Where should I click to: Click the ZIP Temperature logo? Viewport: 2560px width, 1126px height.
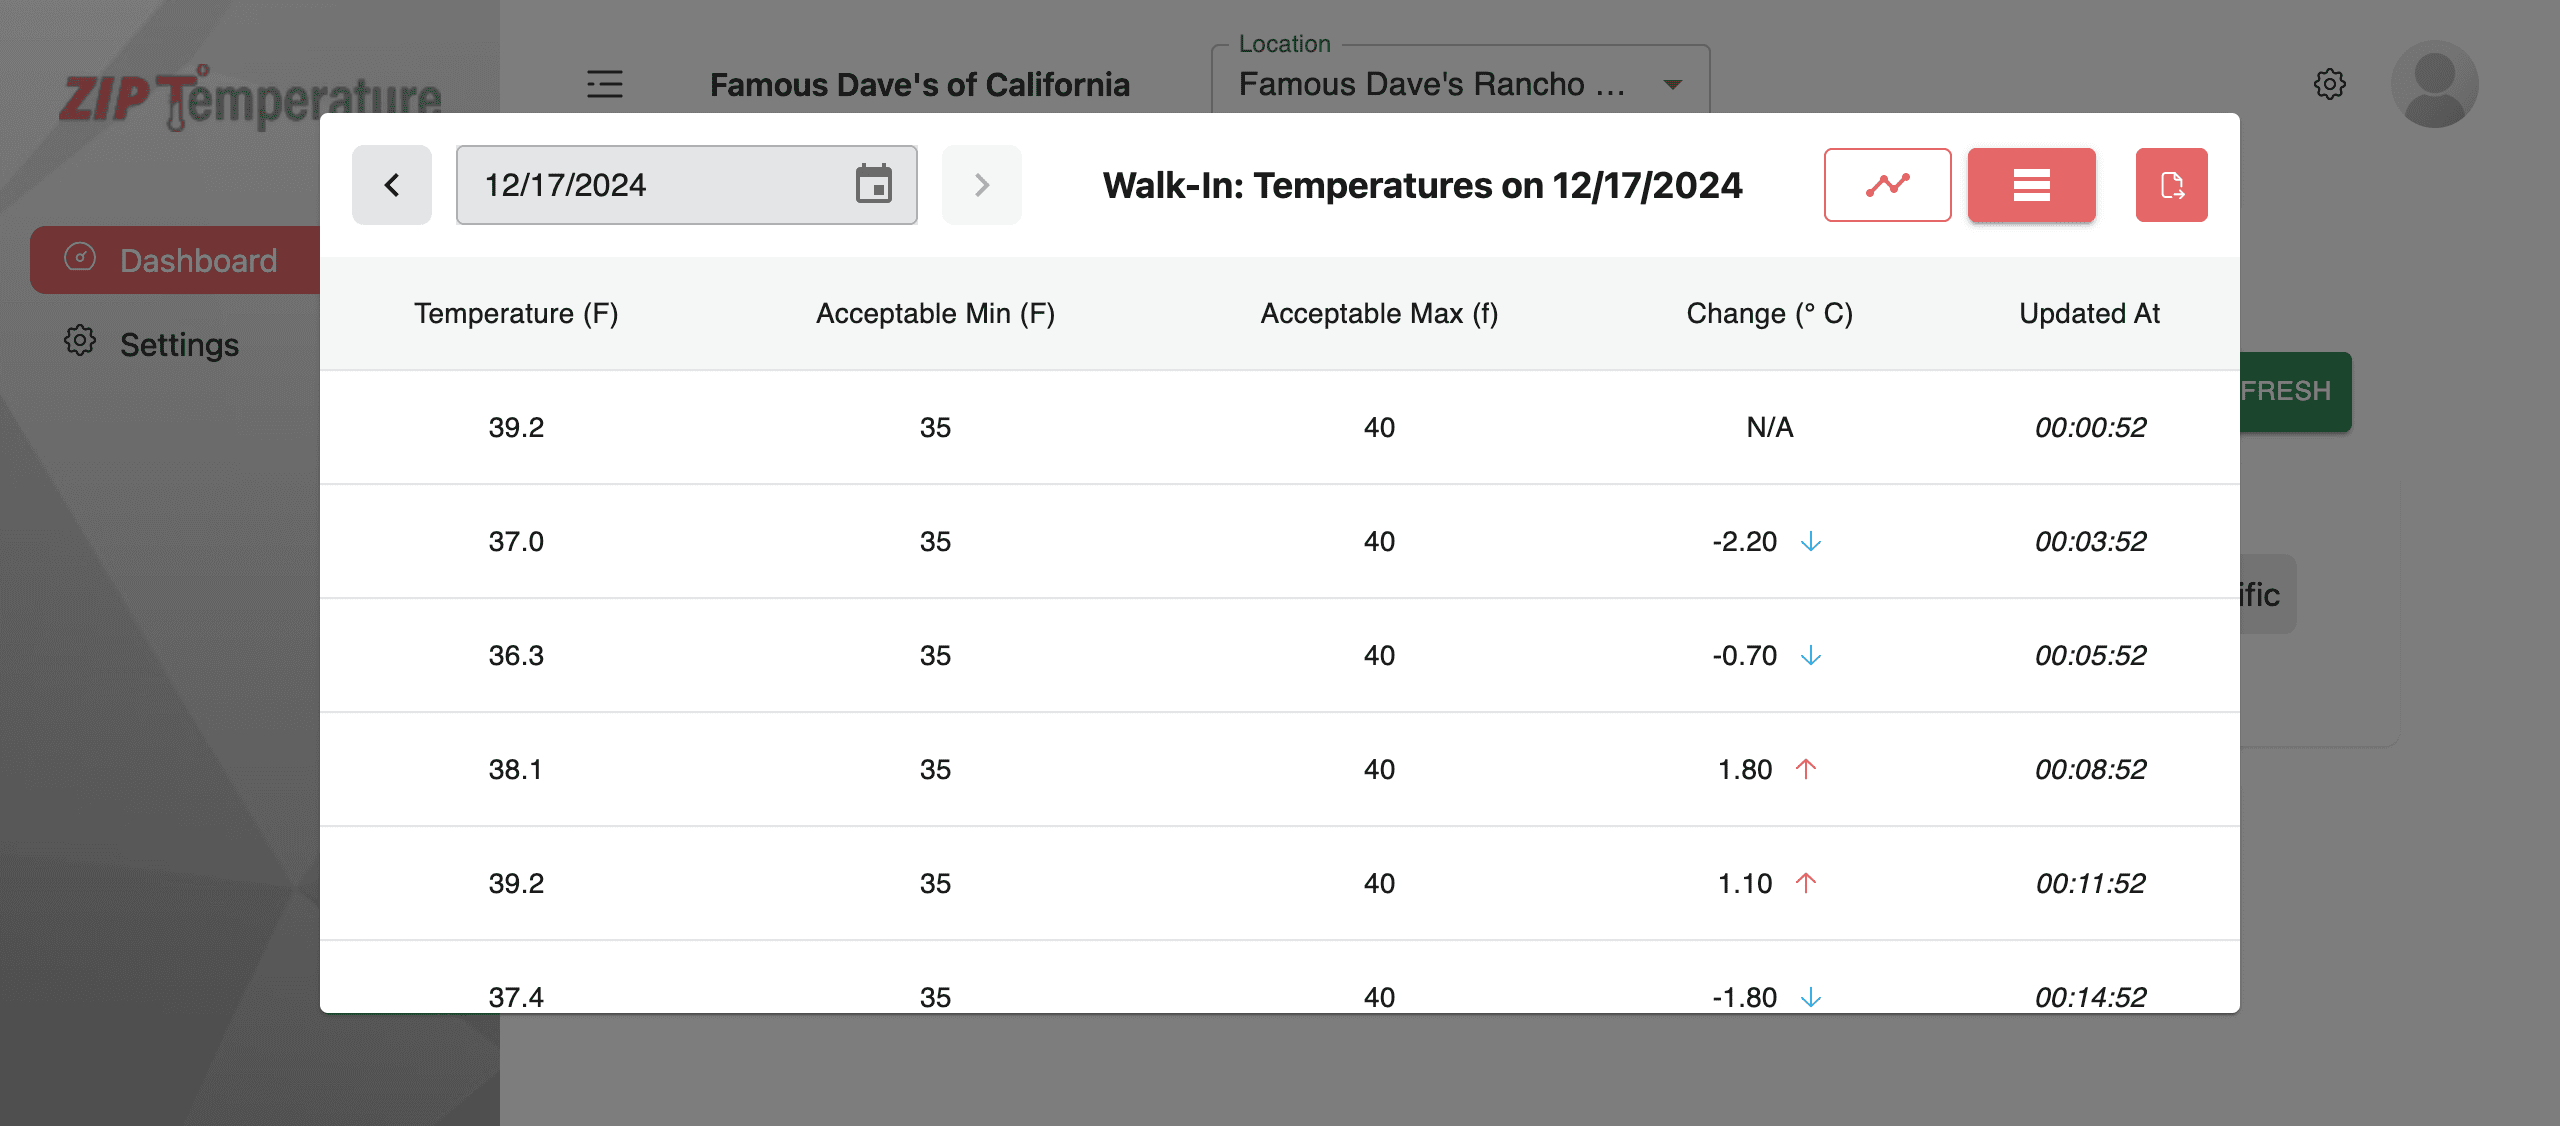coord(250,98)
